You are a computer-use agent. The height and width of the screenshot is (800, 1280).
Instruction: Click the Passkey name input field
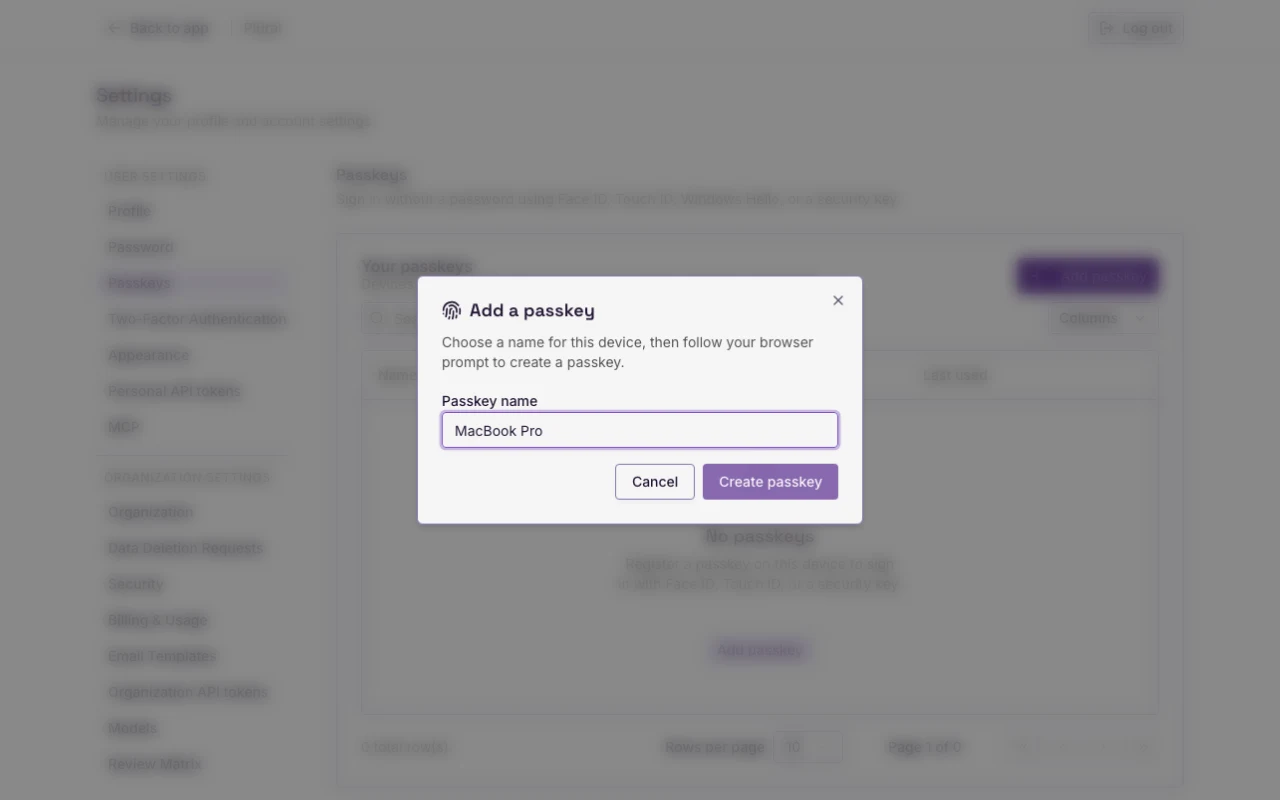[640, 430]
